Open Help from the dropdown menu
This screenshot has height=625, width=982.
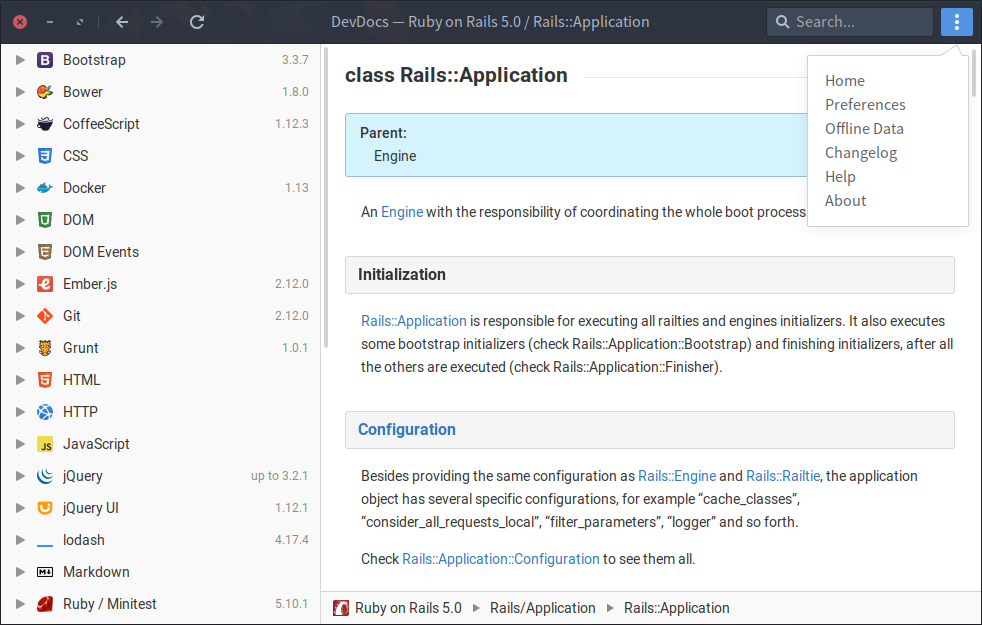[840, 177]
